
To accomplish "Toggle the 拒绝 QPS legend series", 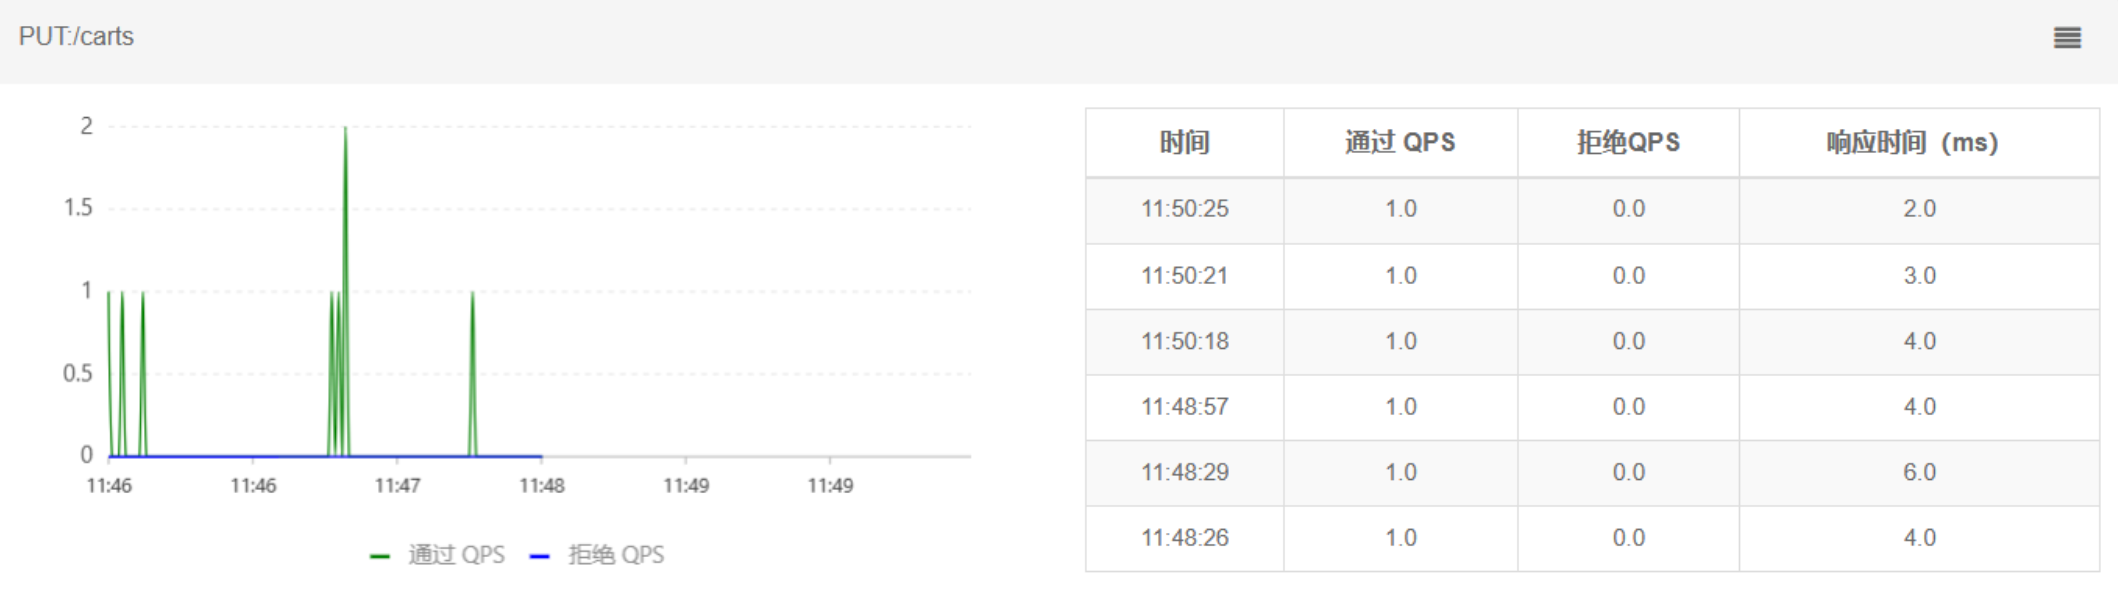I will 597,555.
